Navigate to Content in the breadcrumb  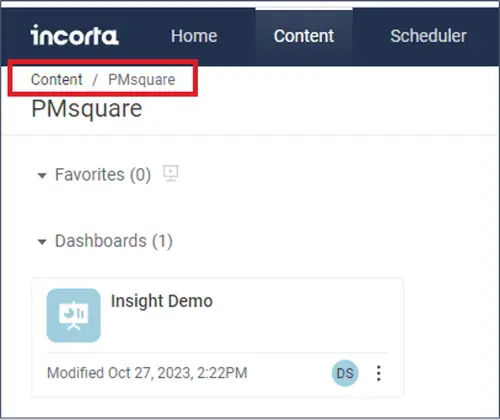(57, 79)
